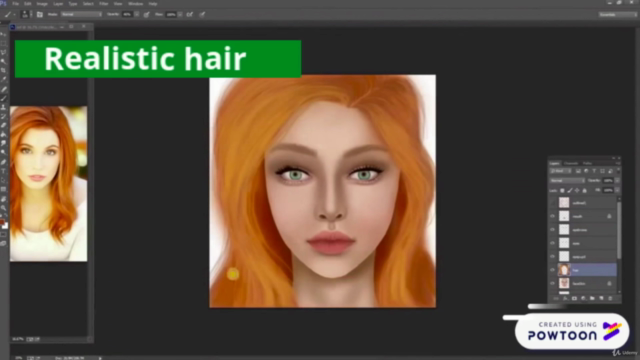This screenshot has width=640, height=360.
Task: Hide the layer below hair layer
Action: click(x=553, y=284)
